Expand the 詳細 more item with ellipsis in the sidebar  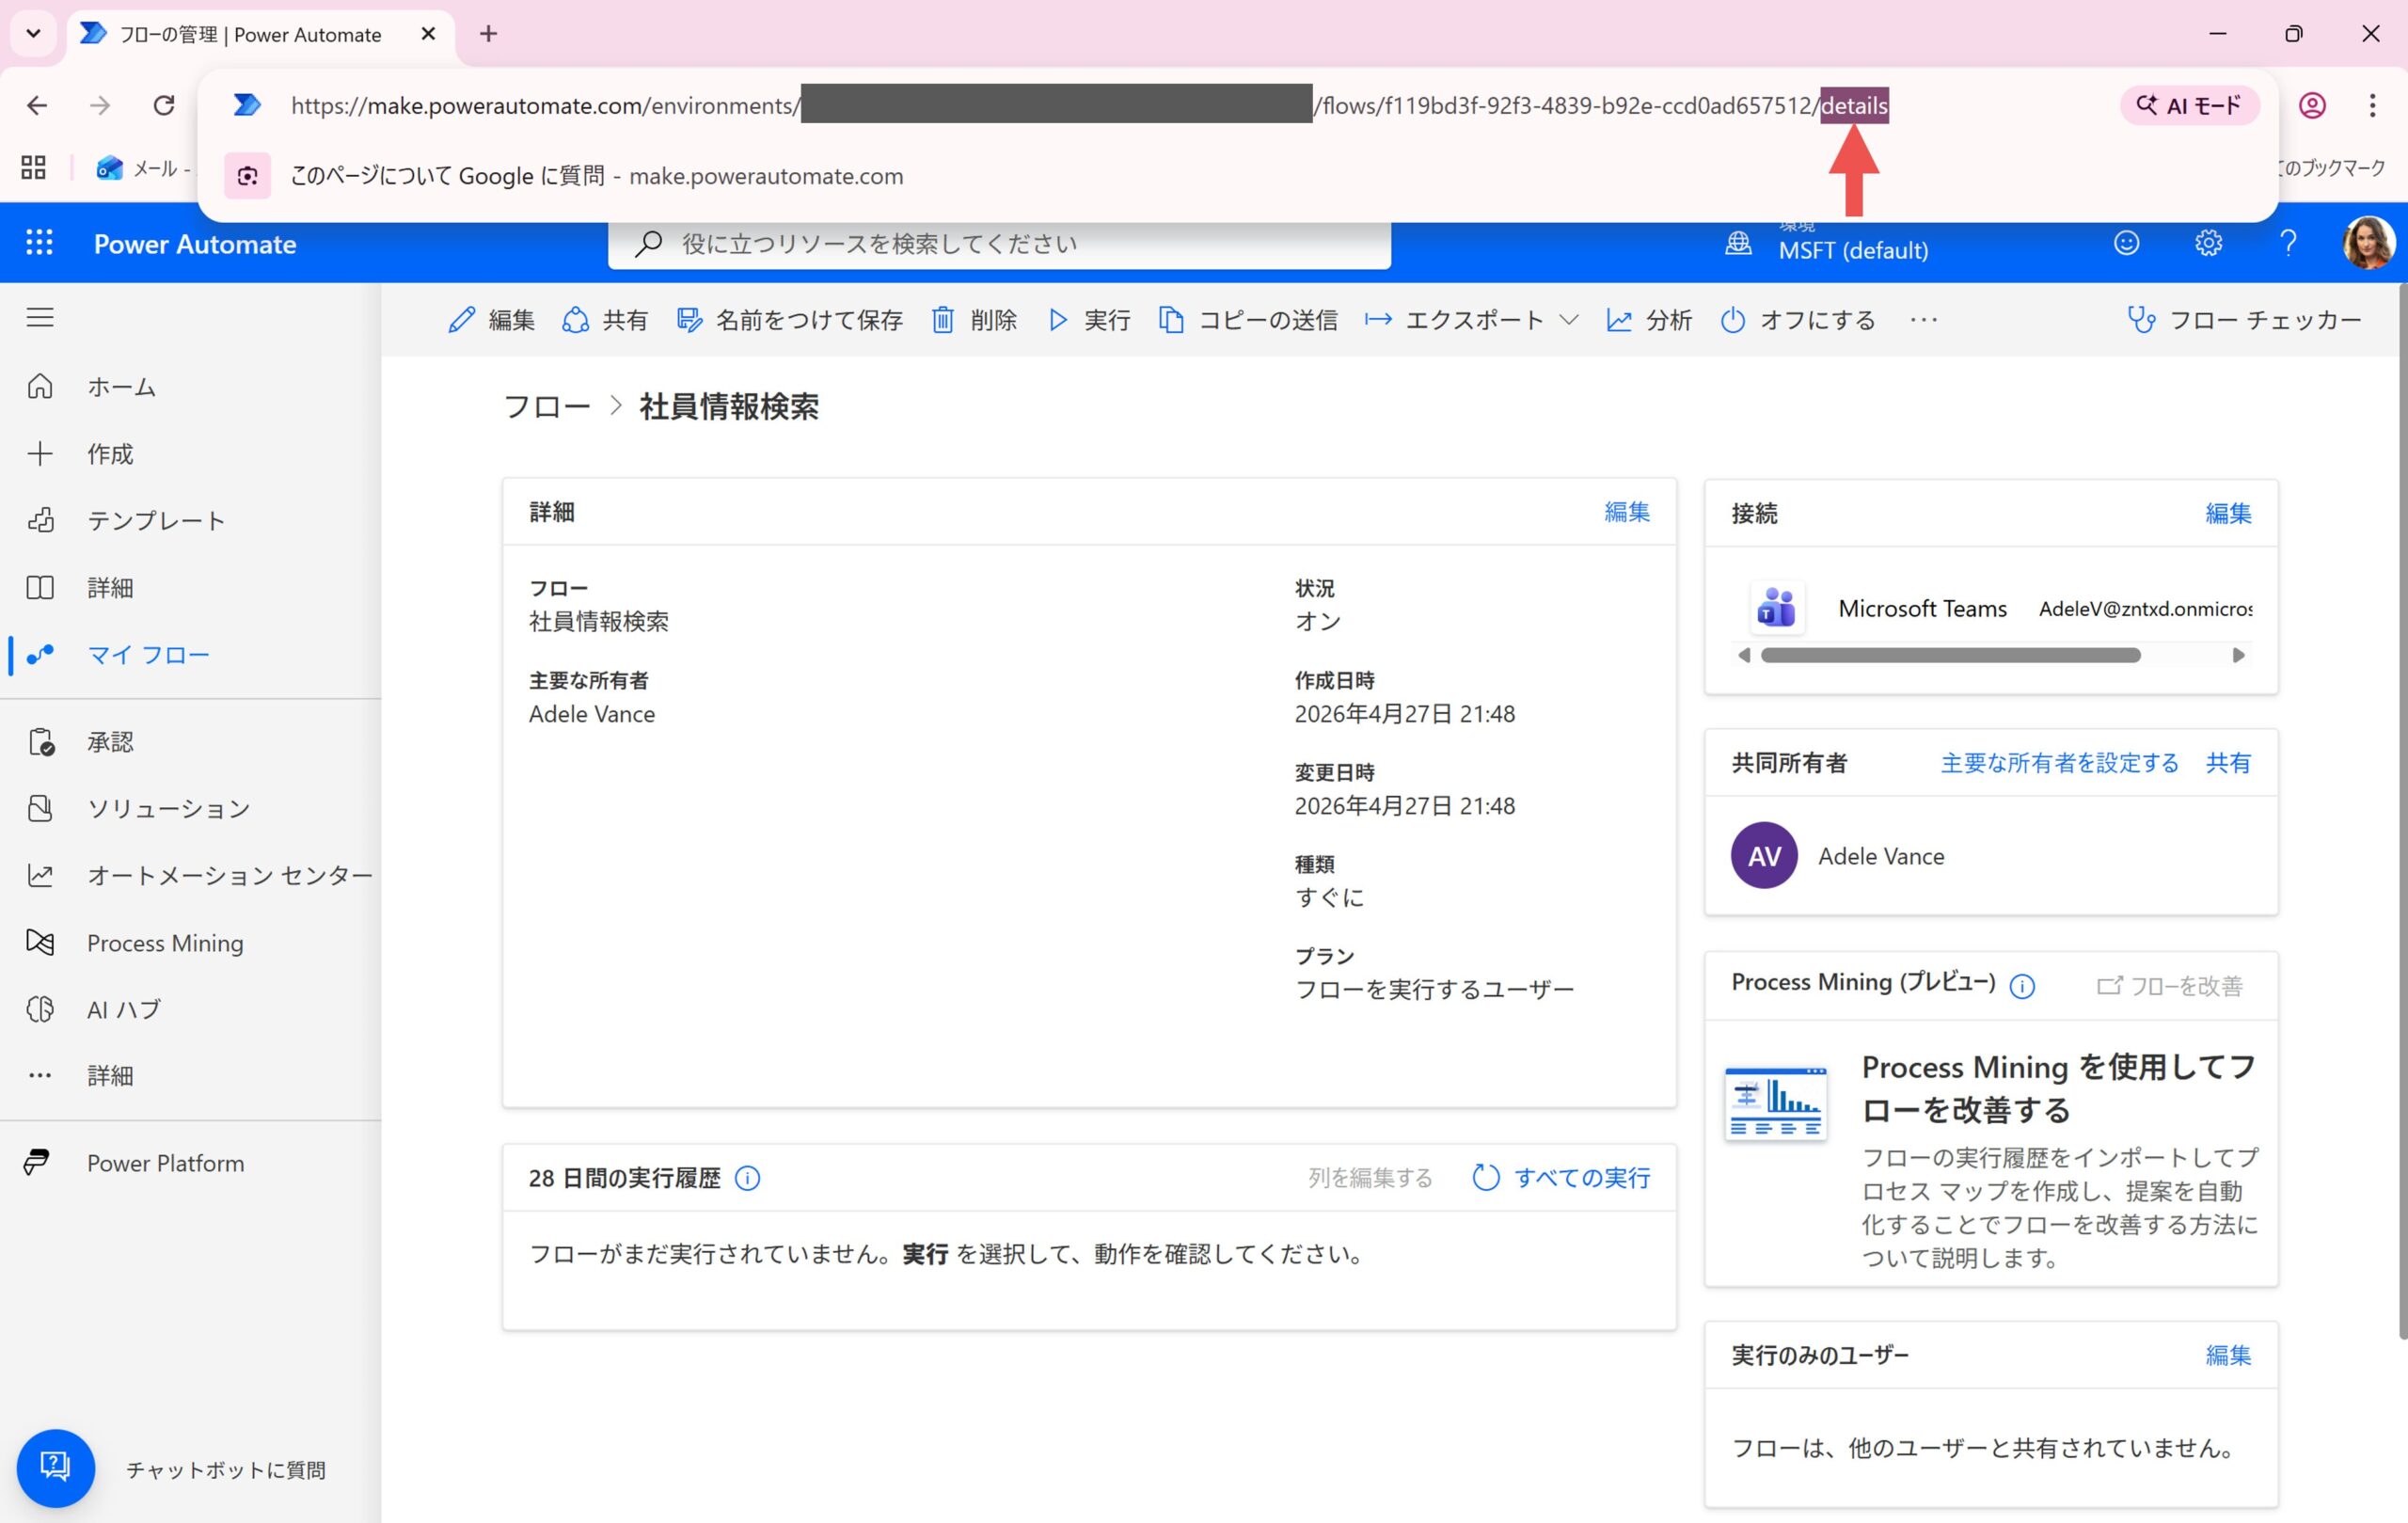110,1075
